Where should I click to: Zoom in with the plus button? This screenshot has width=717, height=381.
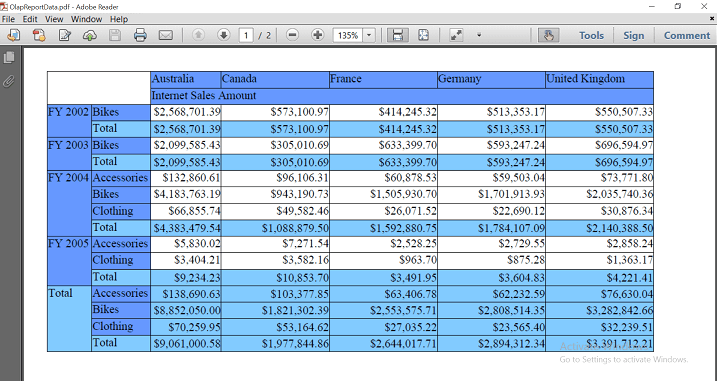(317, 35)
